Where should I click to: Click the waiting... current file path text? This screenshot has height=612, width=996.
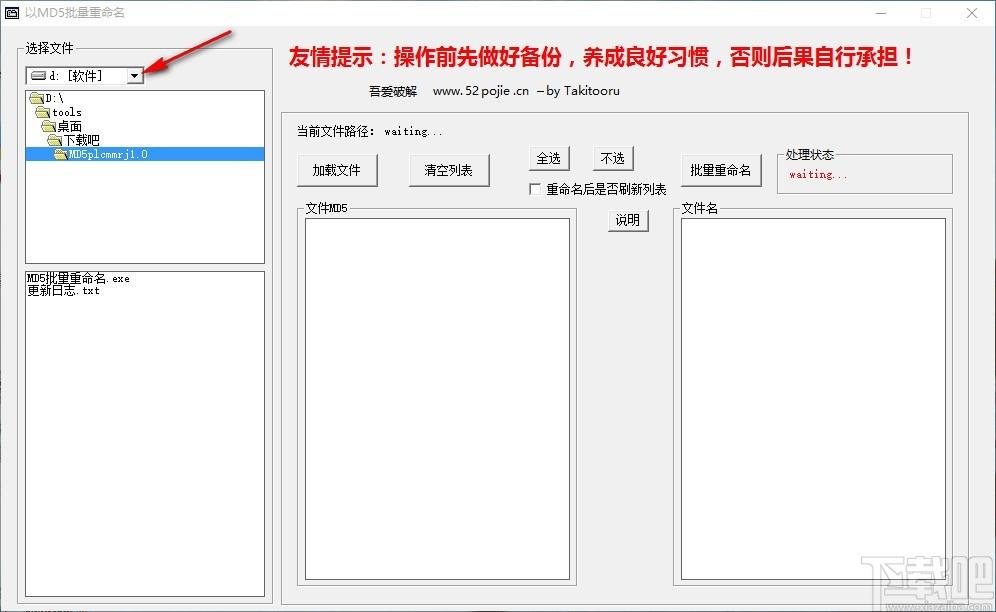tap(413, 132)
